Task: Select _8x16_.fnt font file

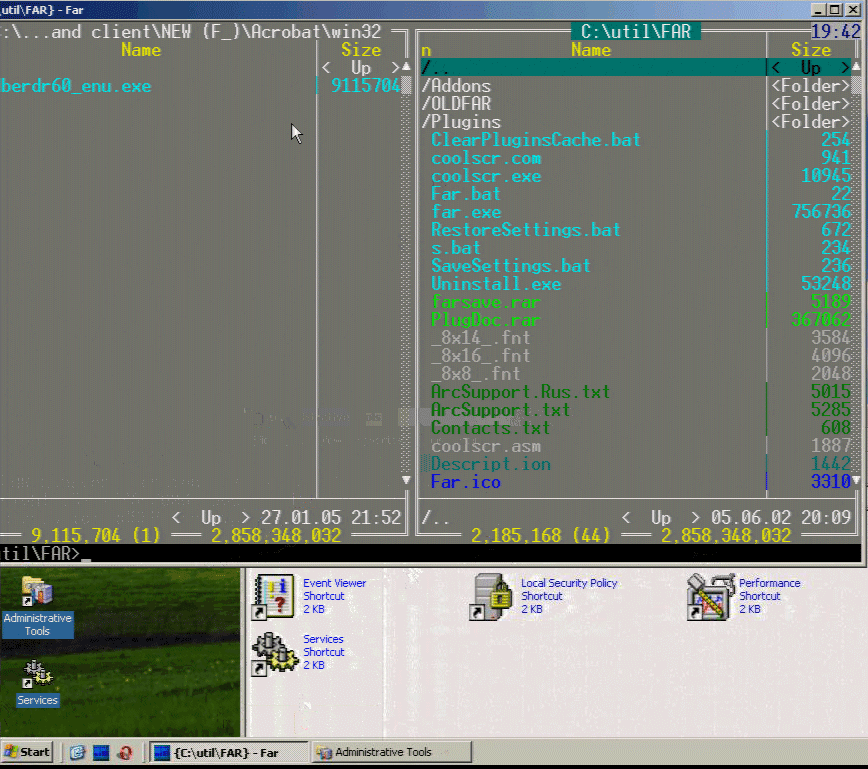Action: (480, 356)
